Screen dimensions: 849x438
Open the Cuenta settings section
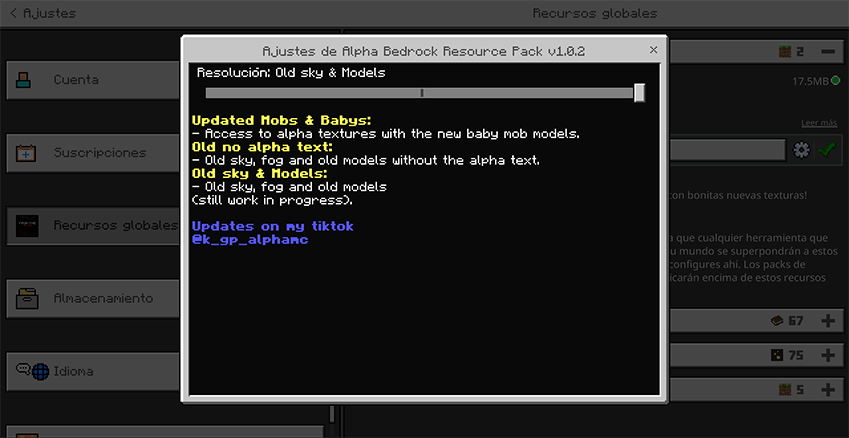coord(93,80)
